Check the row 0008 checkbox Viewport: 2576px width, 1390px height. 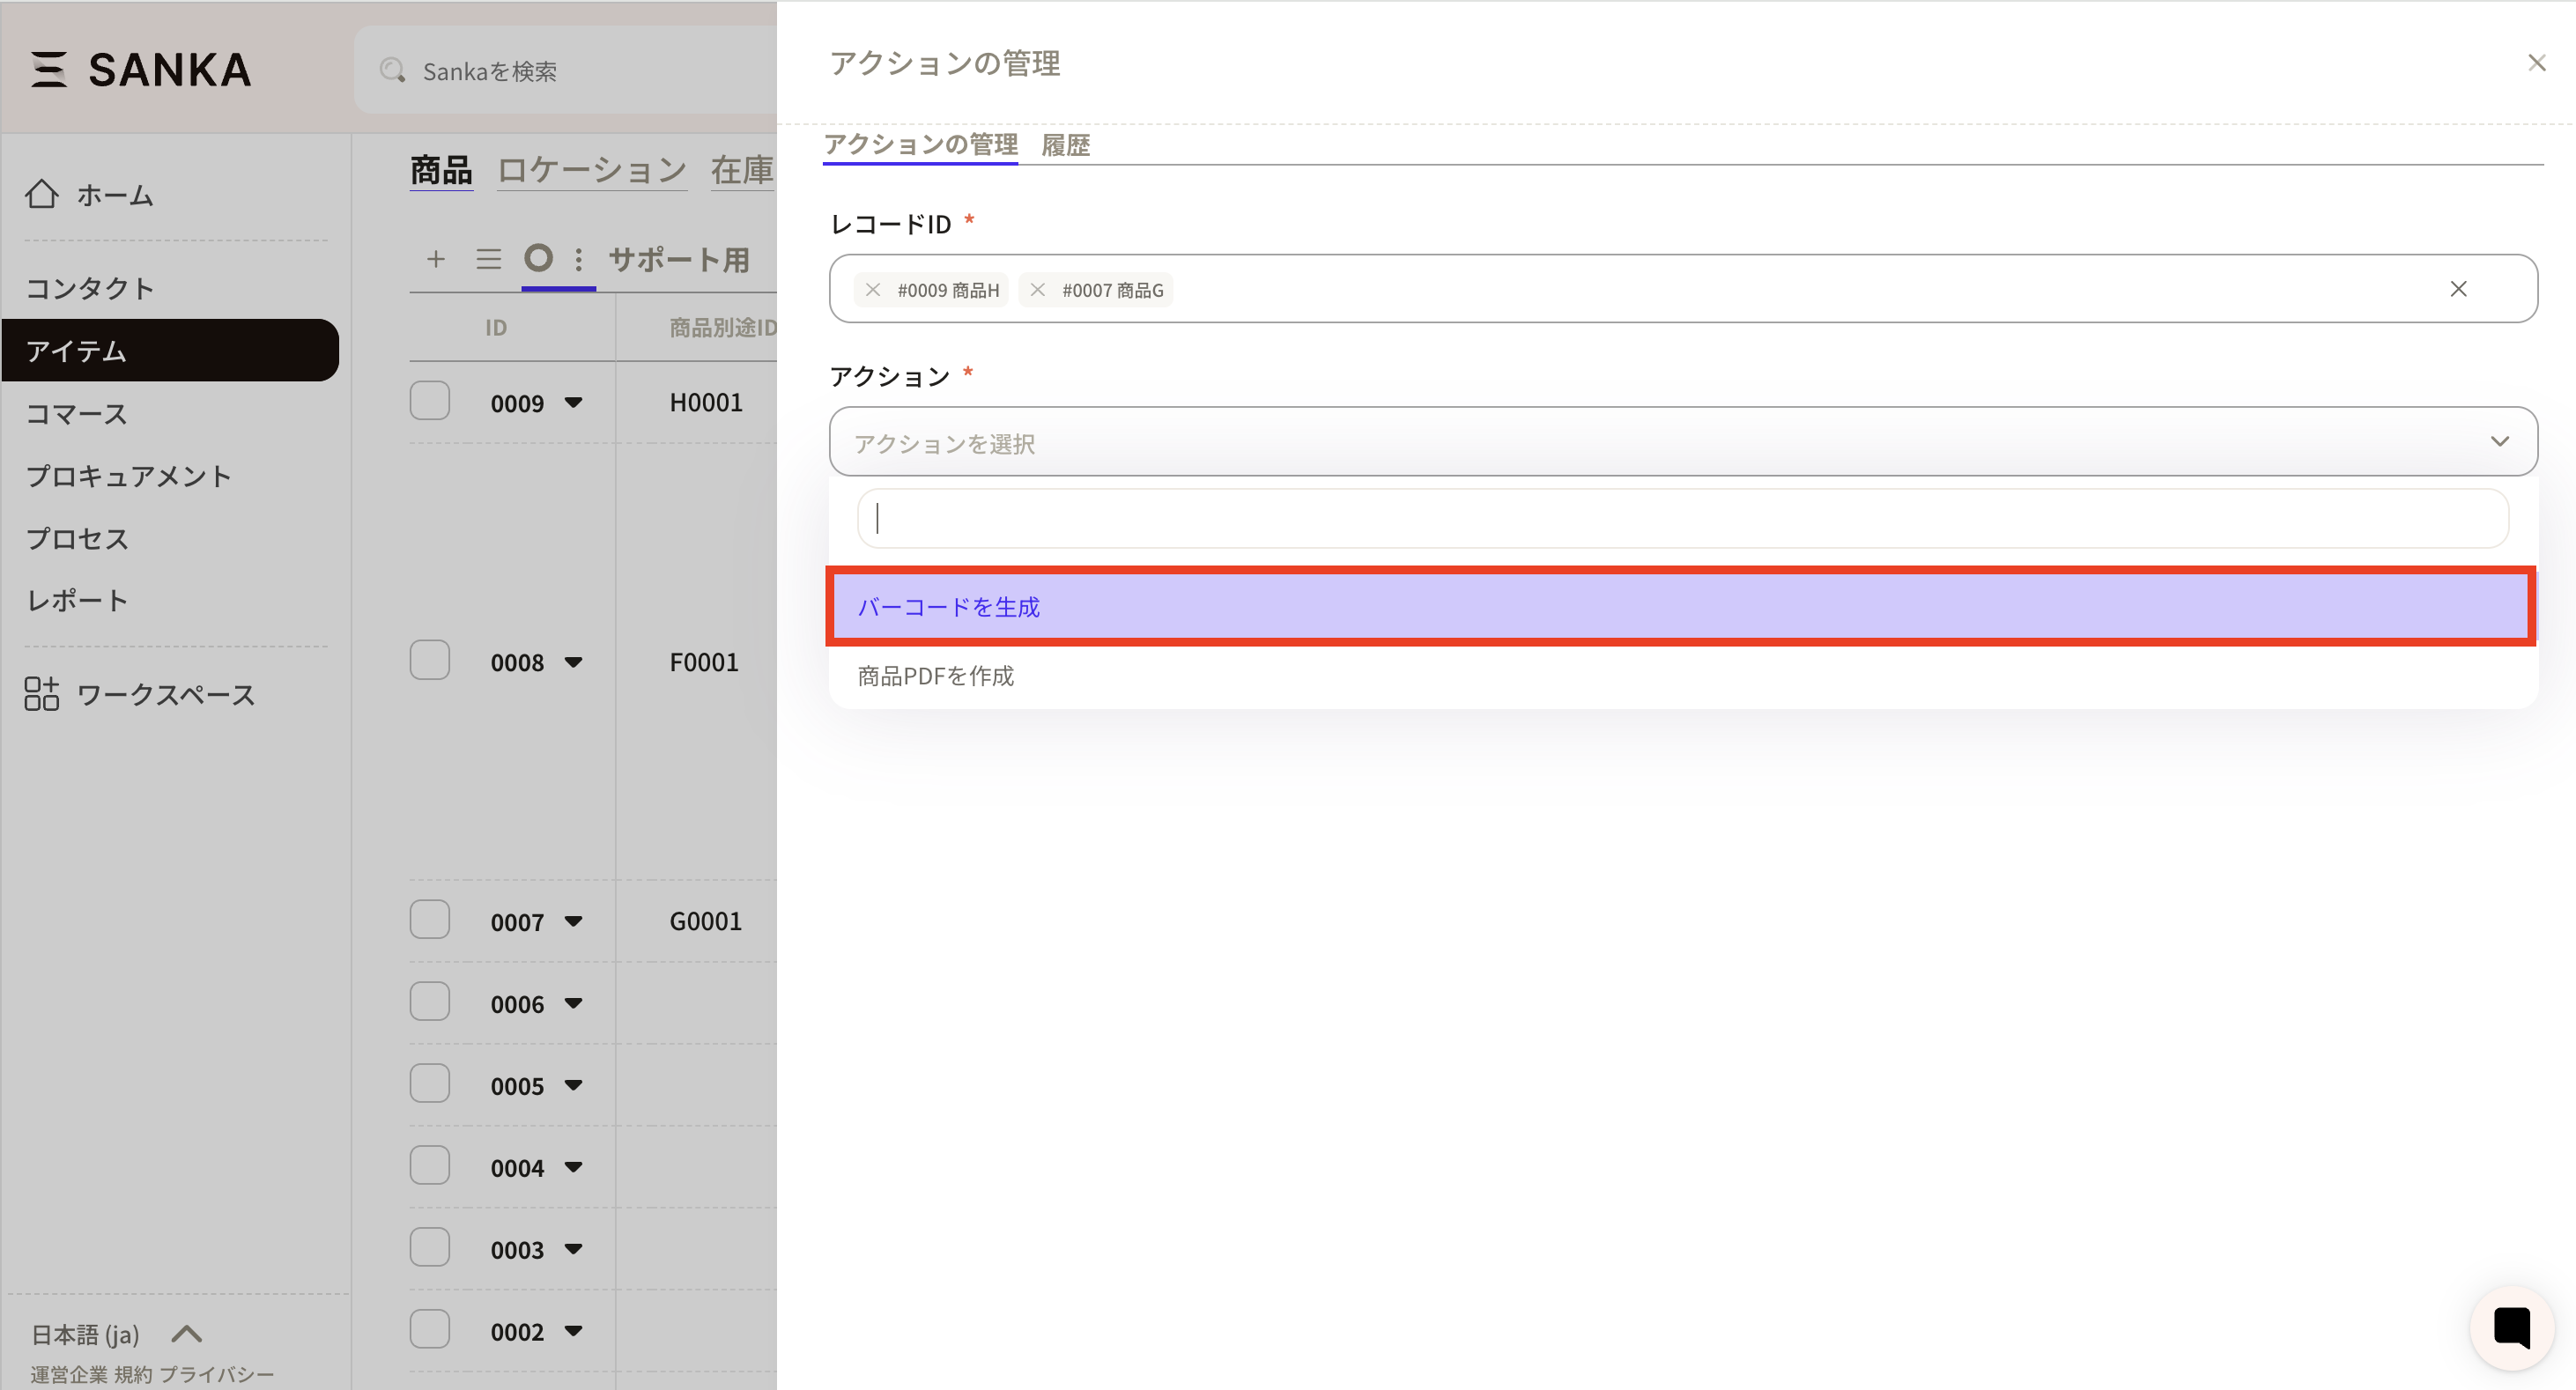(430, 661)
